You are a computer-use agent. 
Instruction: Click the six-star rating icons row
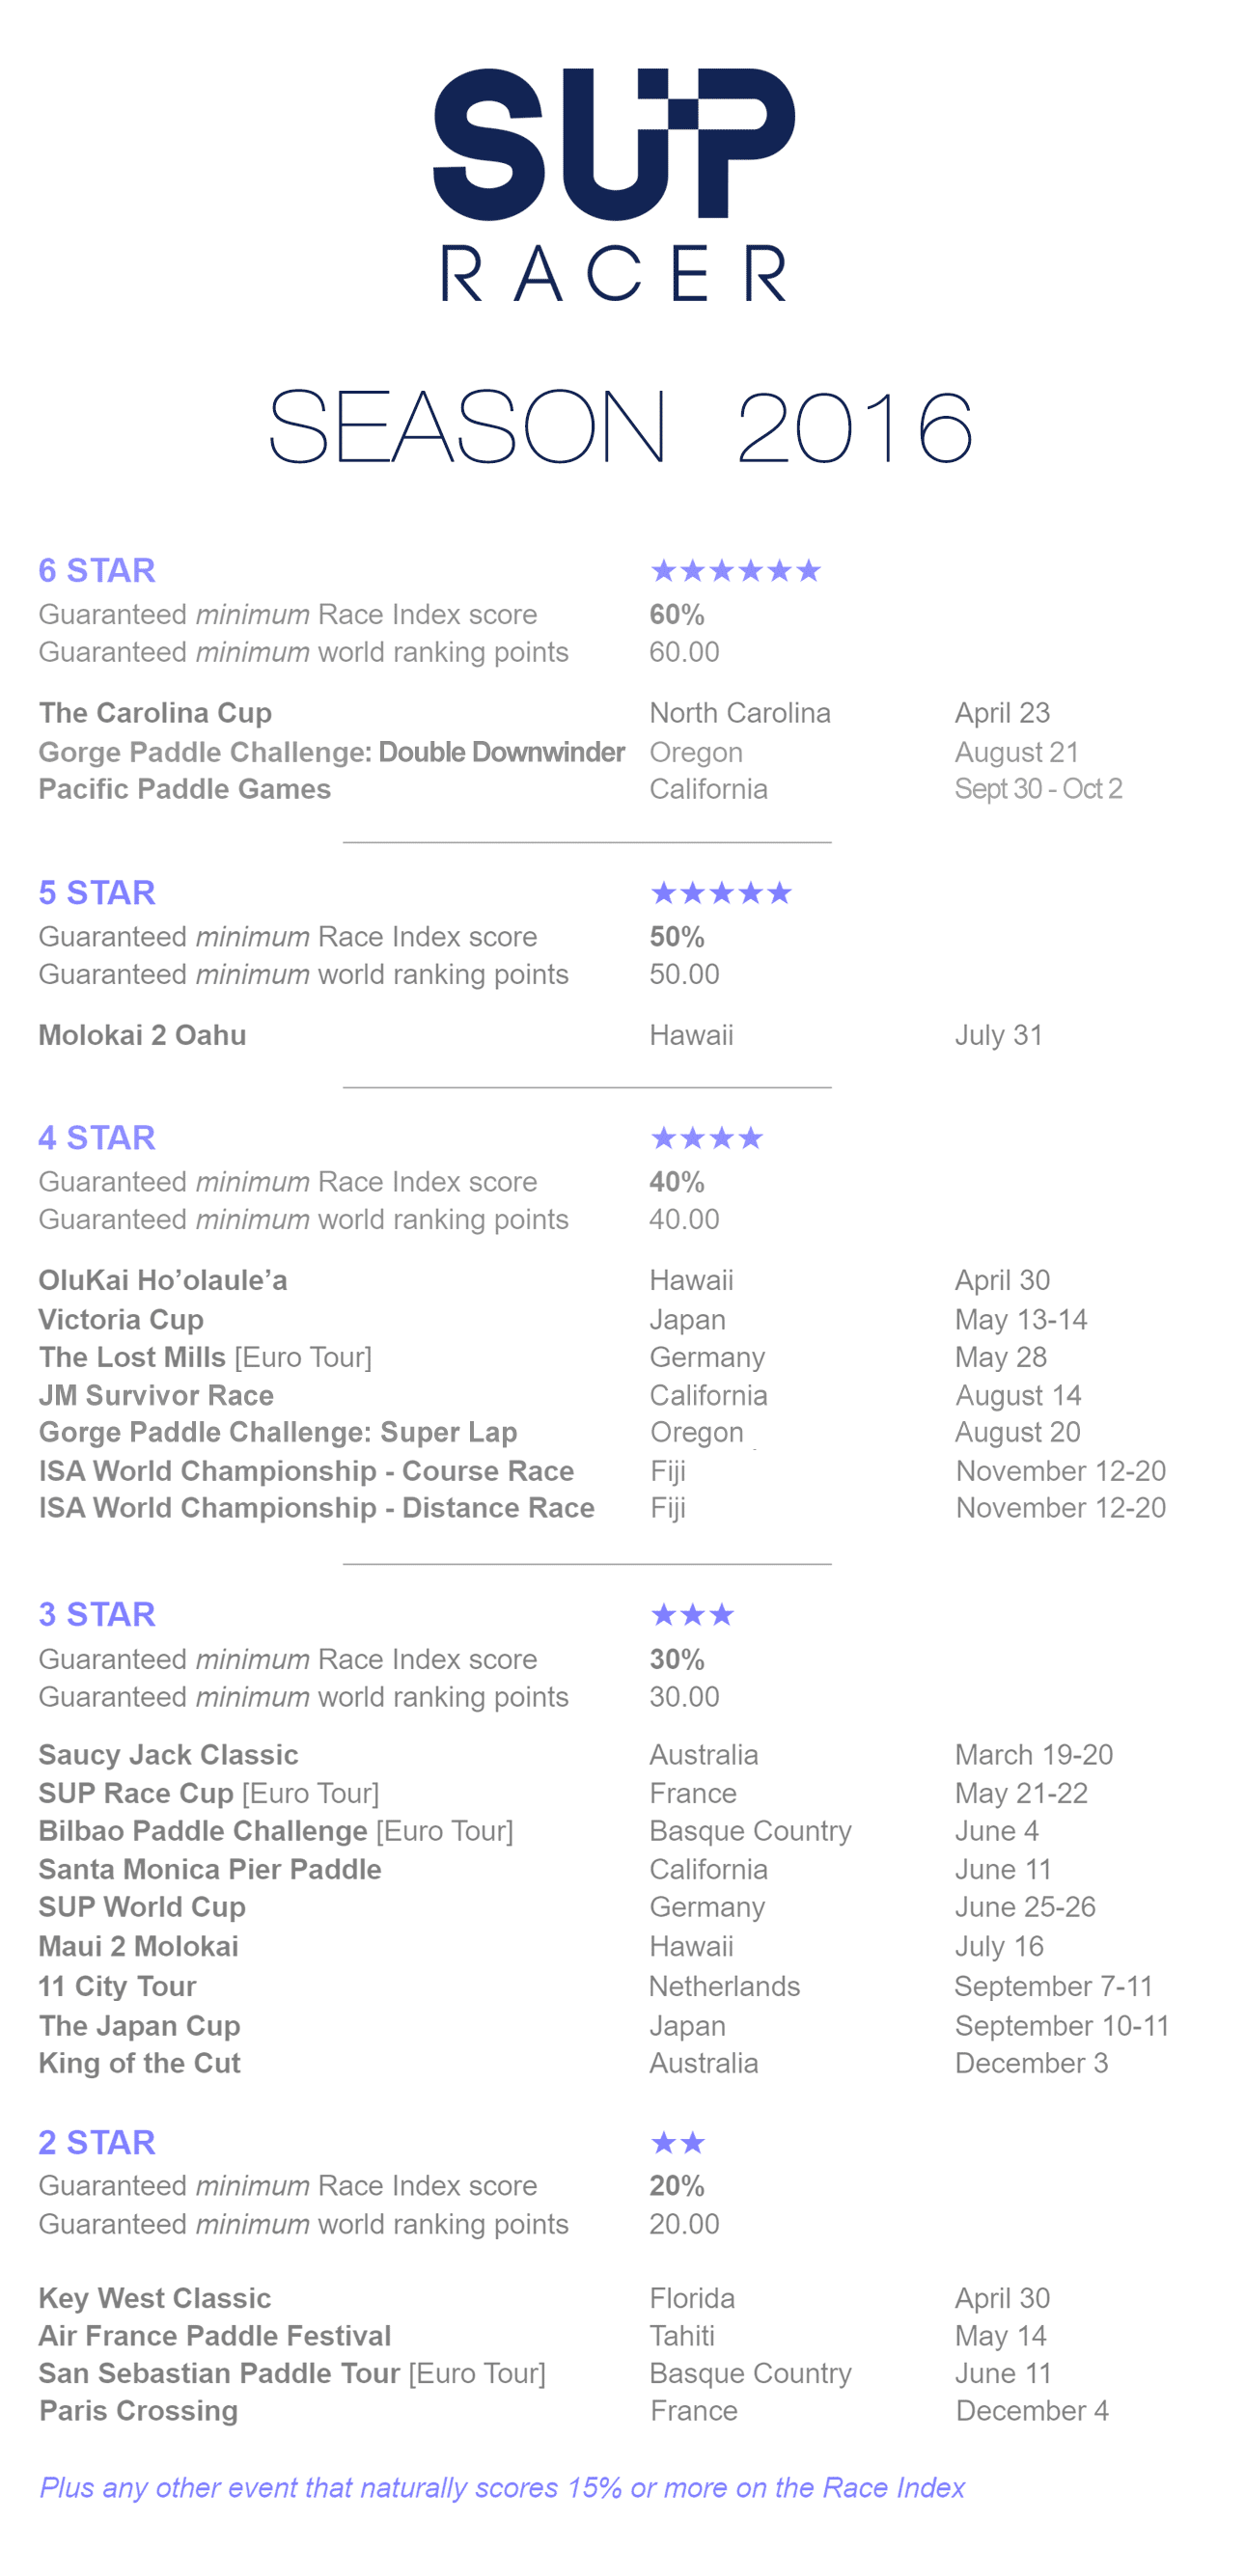pyautogui.click(x=736, y=571)
